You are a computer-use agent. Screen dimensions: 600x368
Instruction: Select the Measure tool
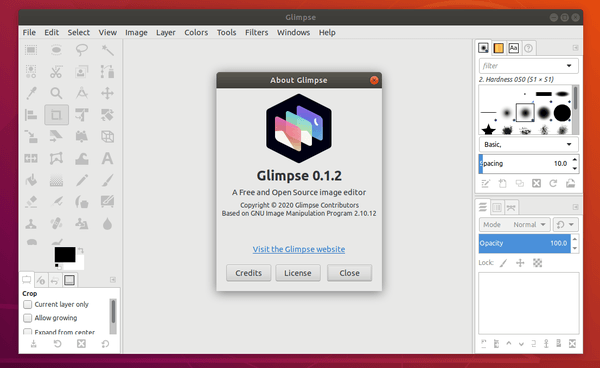(82, 93)
